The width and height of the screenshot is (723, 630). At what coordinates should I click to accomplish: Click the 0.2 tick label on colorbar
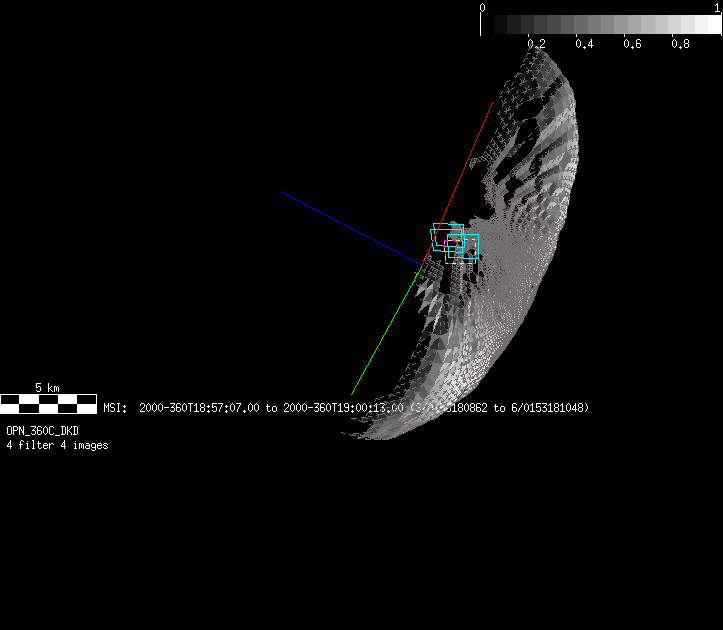[536, 44]
